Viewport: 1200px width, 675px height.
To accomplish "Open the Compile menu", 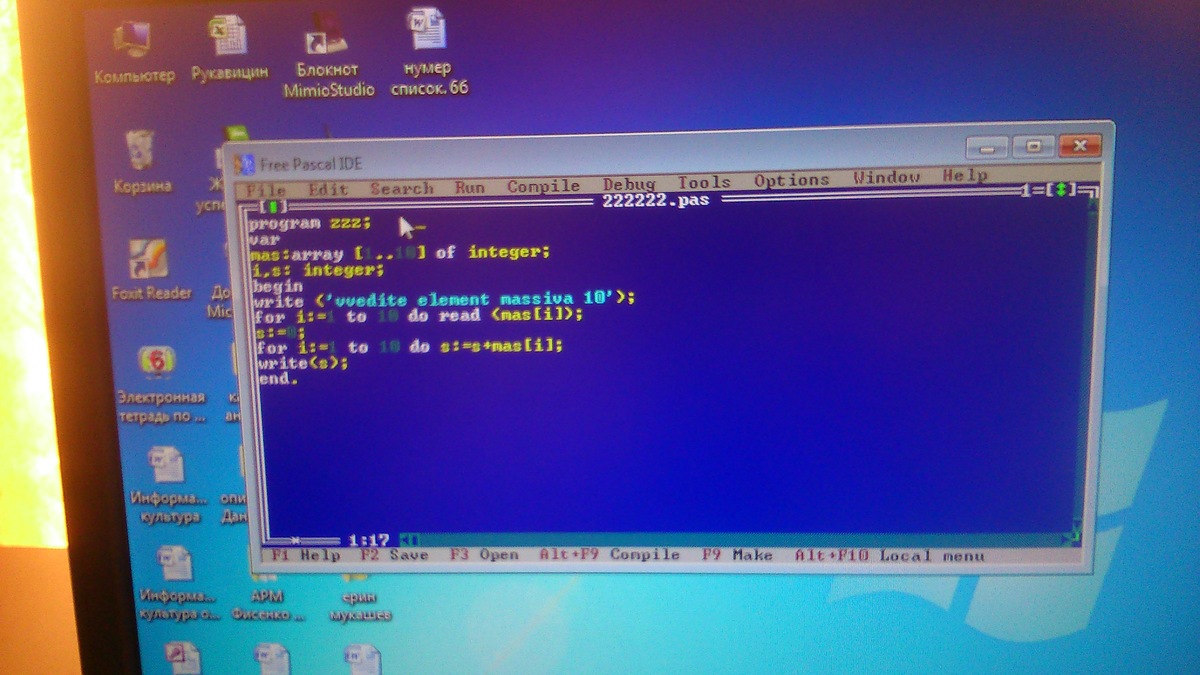I will click(543, 186).
